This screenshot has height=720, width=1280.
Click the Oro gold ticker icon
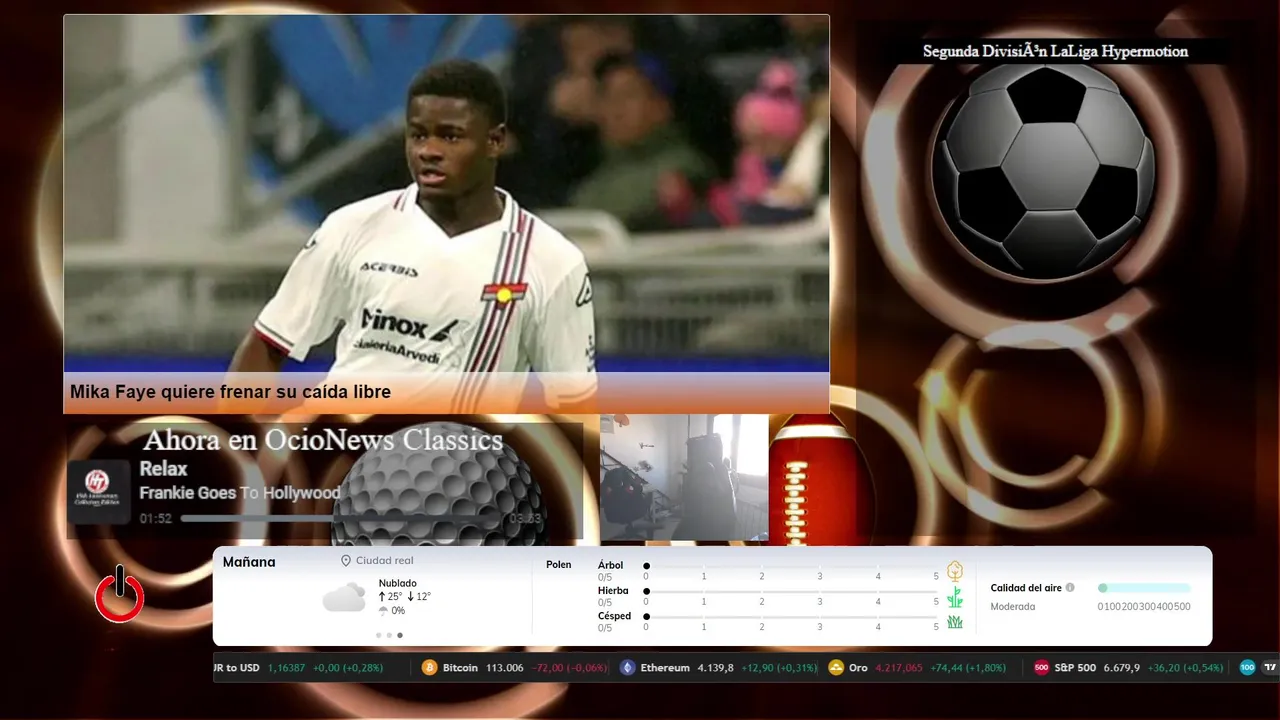[836, 668]
